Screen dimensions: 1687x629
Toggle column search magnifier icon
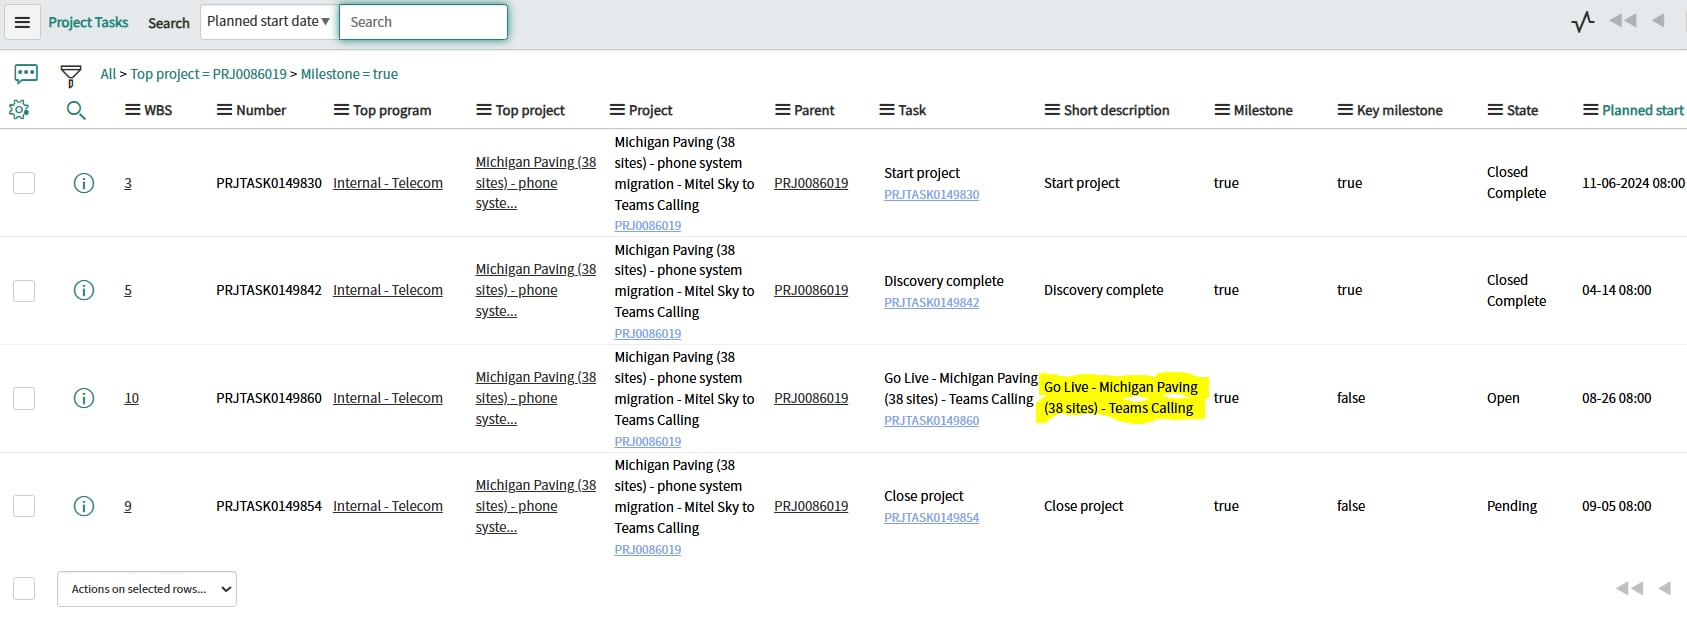tap(76, 110)
